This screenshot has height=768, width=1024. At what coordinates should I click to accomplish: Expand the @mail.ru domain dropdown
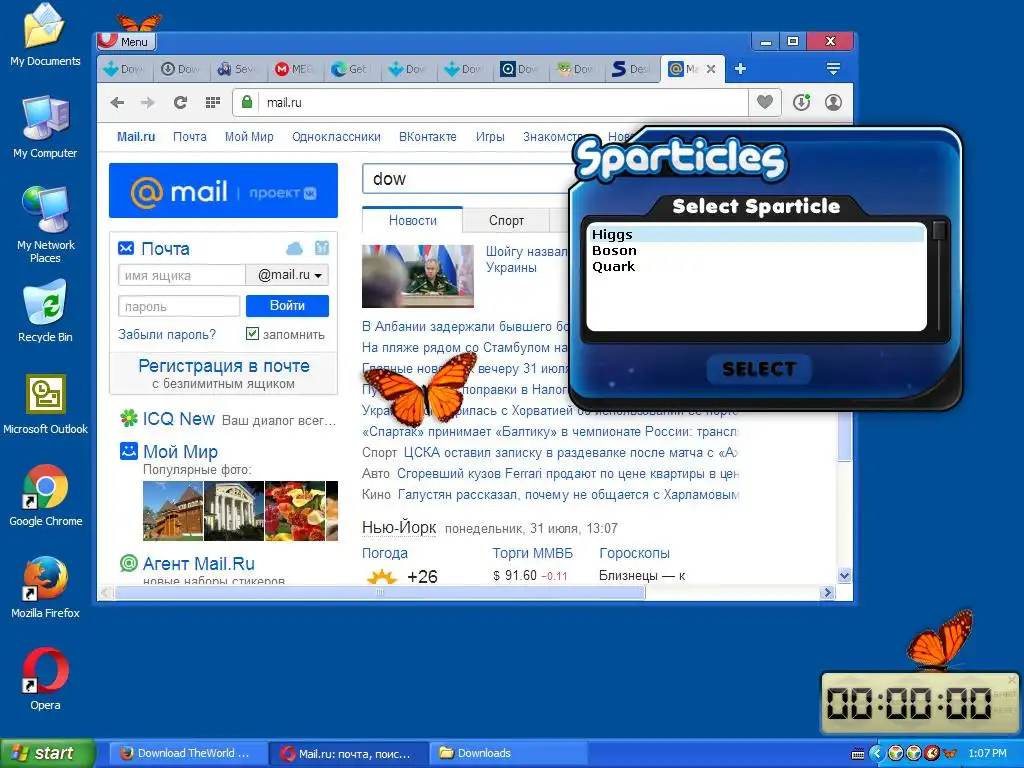(287, 275)
